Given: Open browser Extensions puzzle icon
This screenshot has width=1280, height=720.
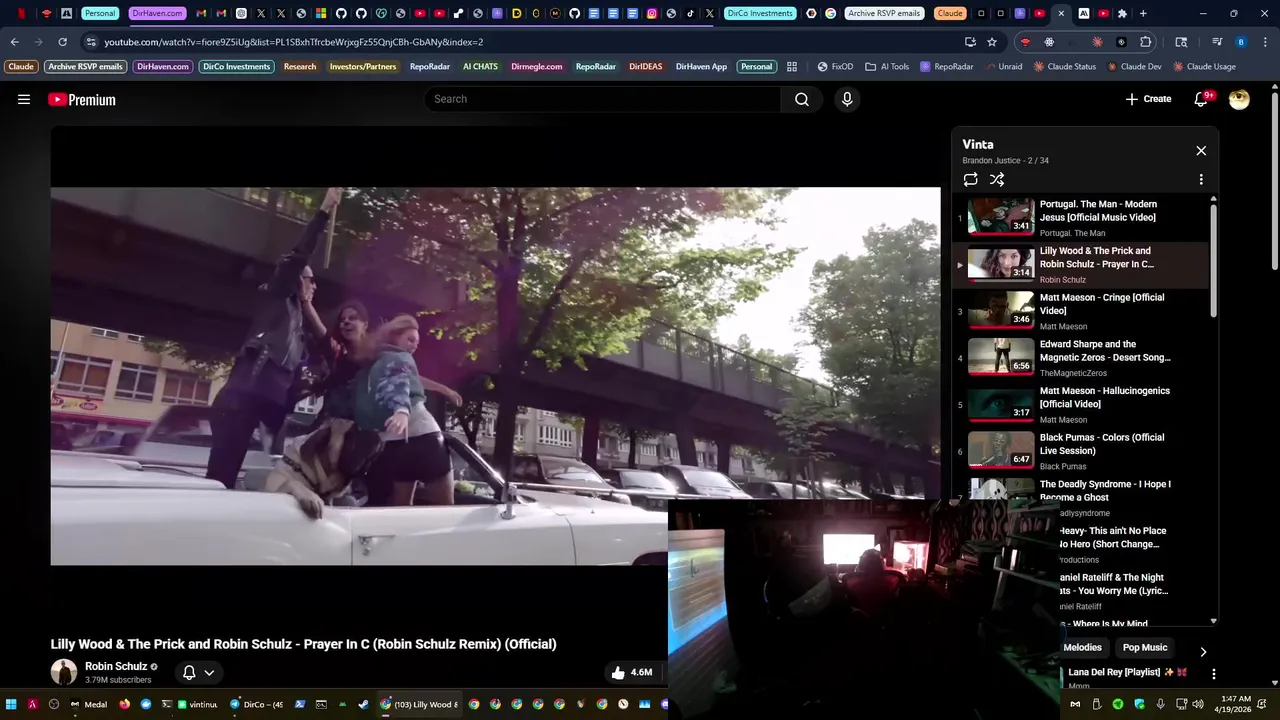Looking at the screenshot, I should point(1146,42).
